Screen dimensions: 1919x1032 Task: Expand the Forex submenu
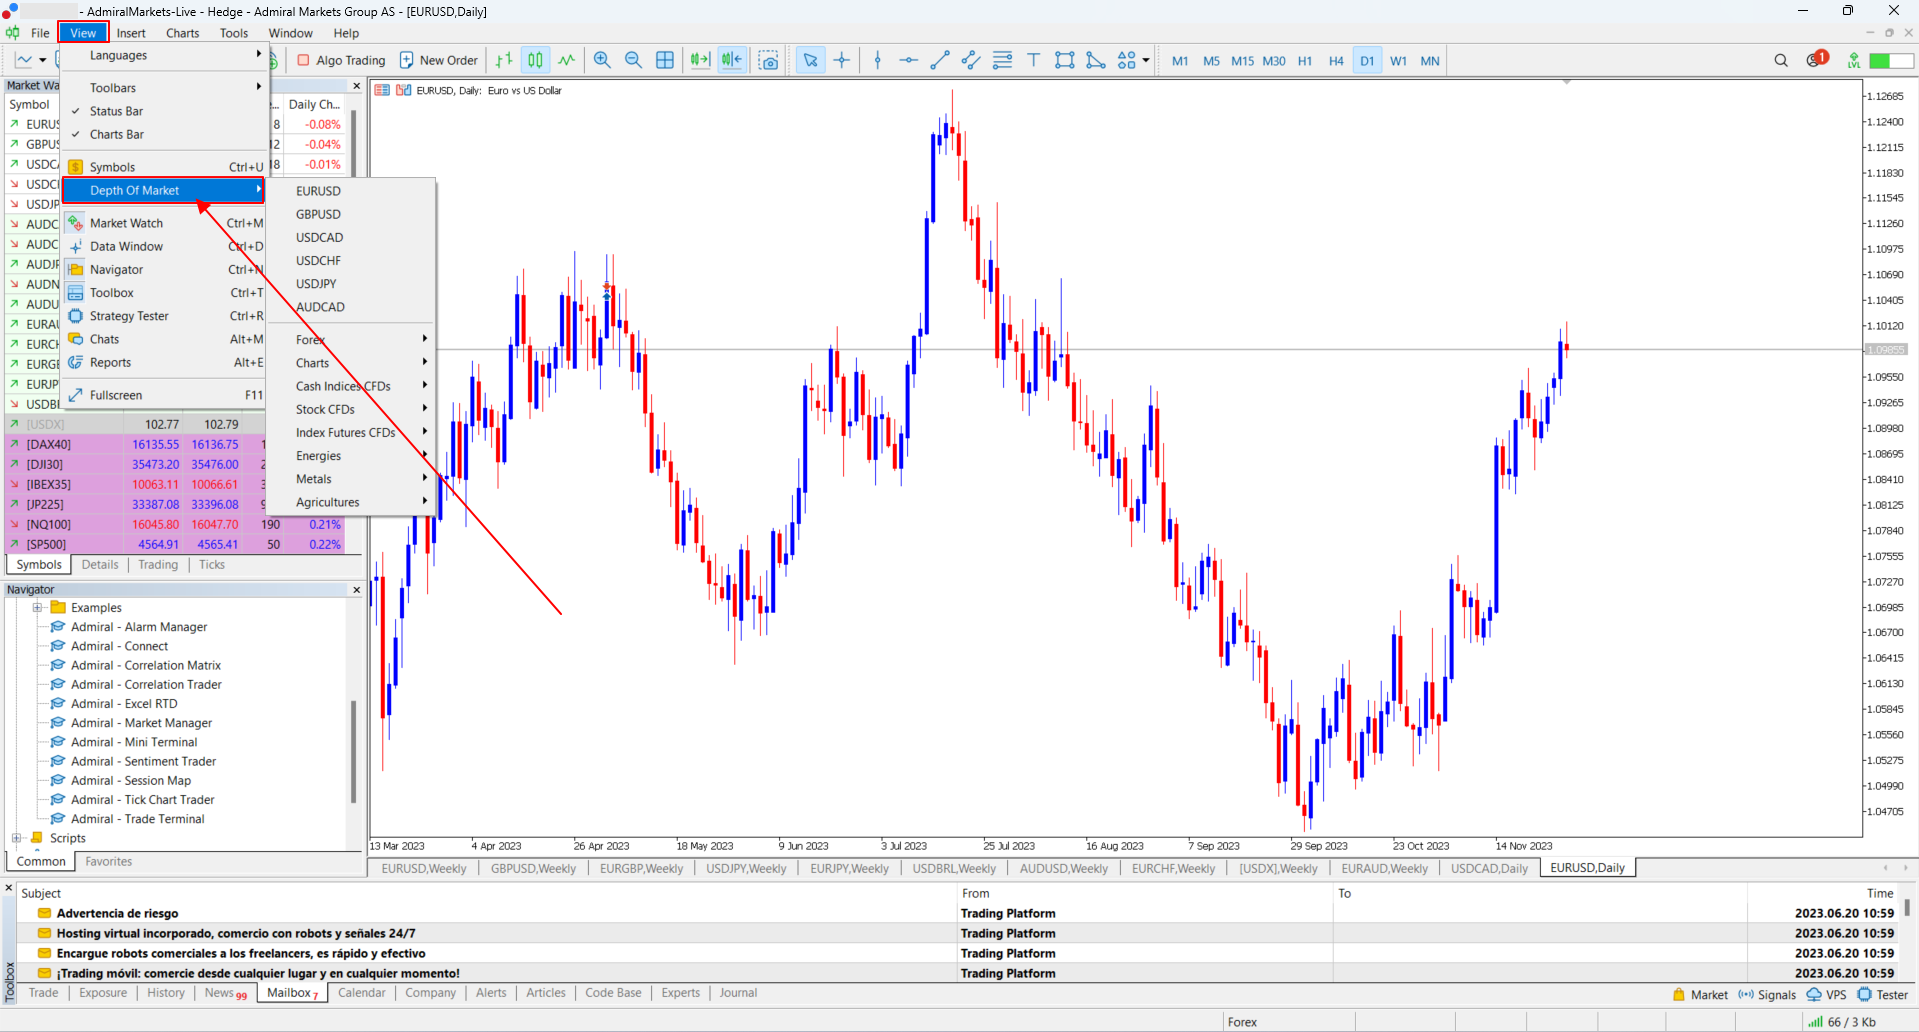point(352,340)
